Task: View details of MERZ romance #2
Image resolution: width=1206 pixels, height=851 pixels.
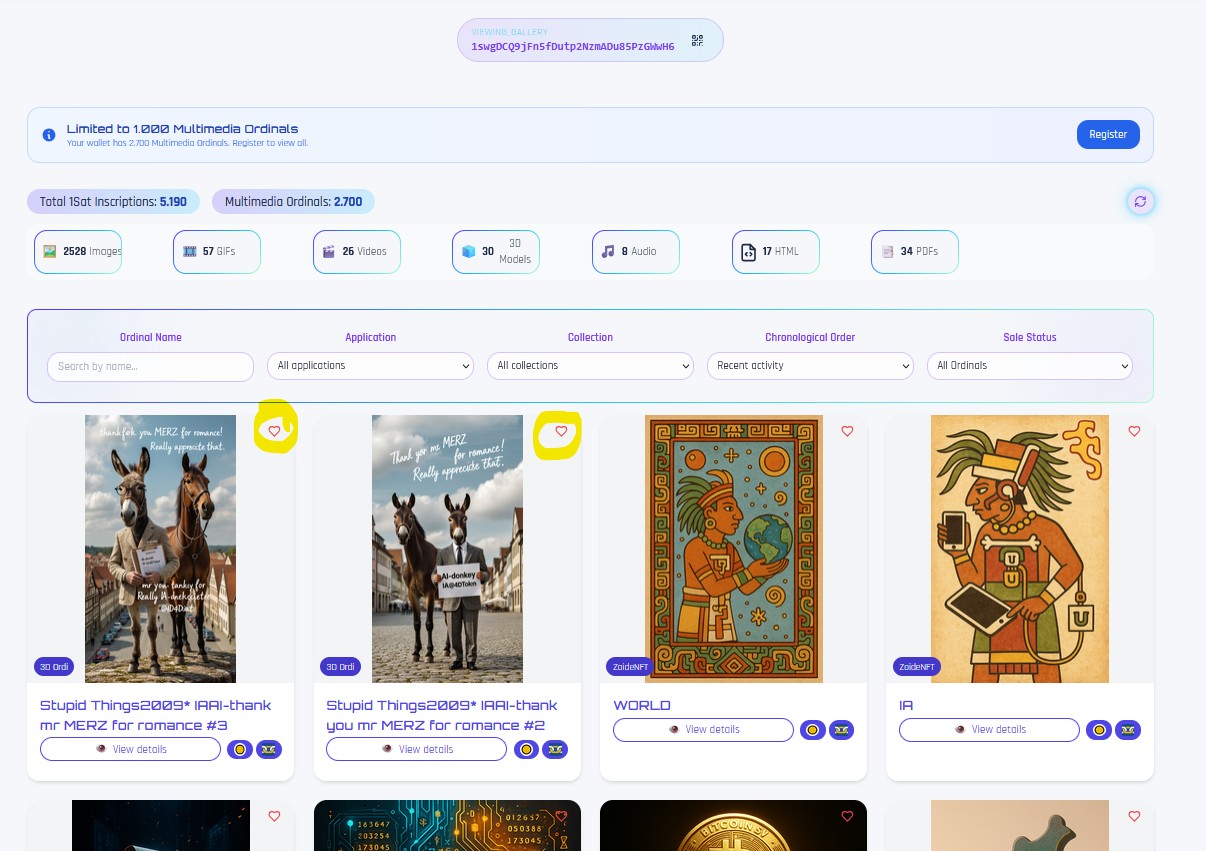Action: (416, 749)
